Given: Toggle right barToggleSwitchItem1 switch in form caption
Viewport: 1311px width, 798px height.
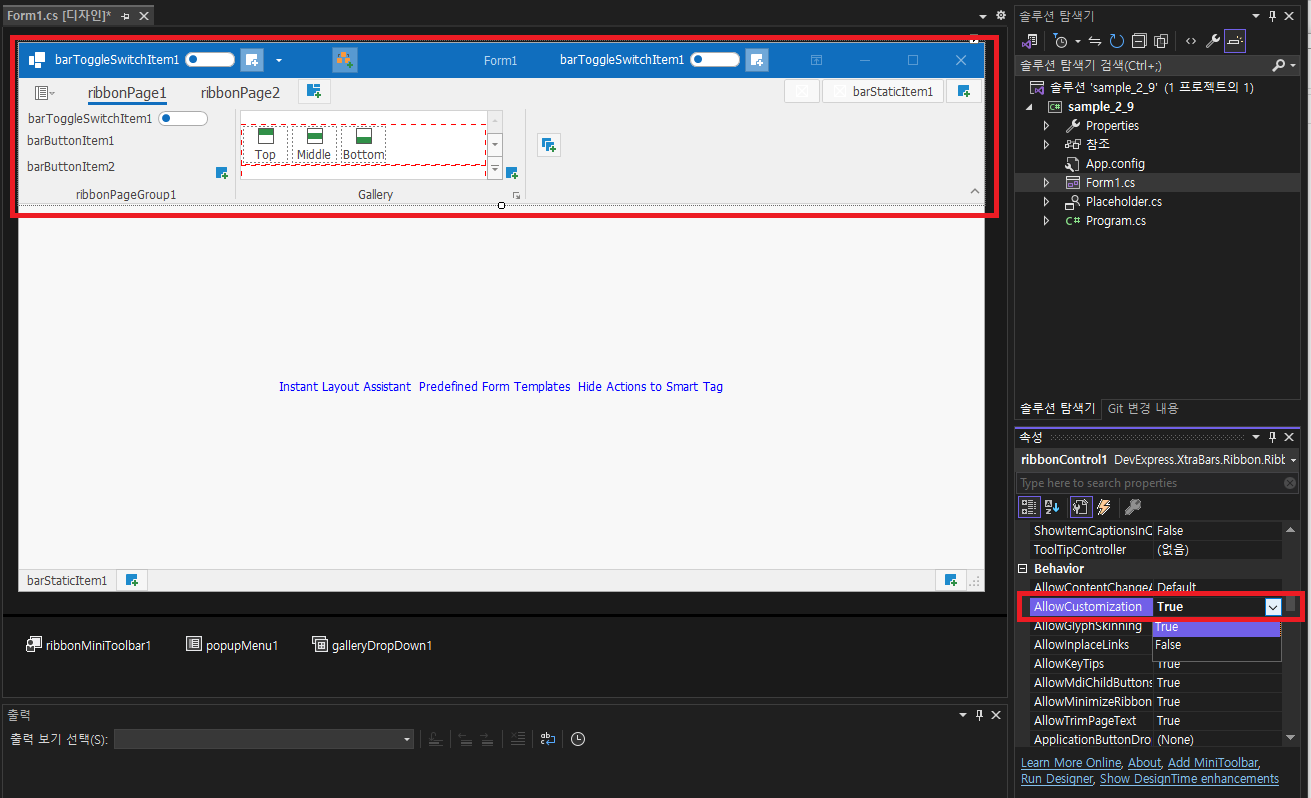Looking at the screenshot, I should (x=715, y=60).
